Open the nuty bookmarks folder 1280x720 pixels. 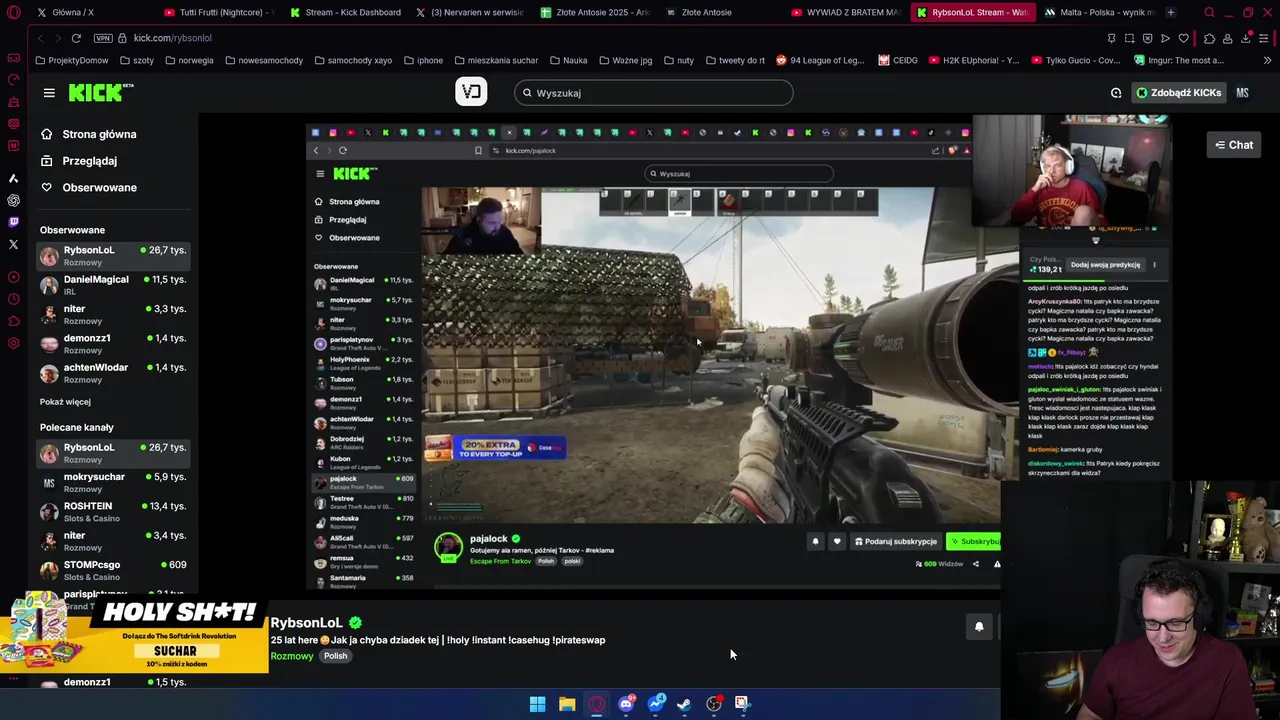click(678, 60)
